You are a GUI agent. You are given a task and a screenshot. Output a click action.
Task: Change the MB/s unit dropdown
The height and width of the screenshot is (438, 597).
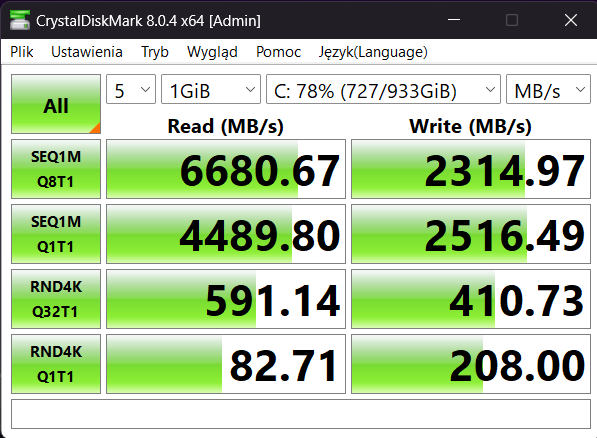548,89
